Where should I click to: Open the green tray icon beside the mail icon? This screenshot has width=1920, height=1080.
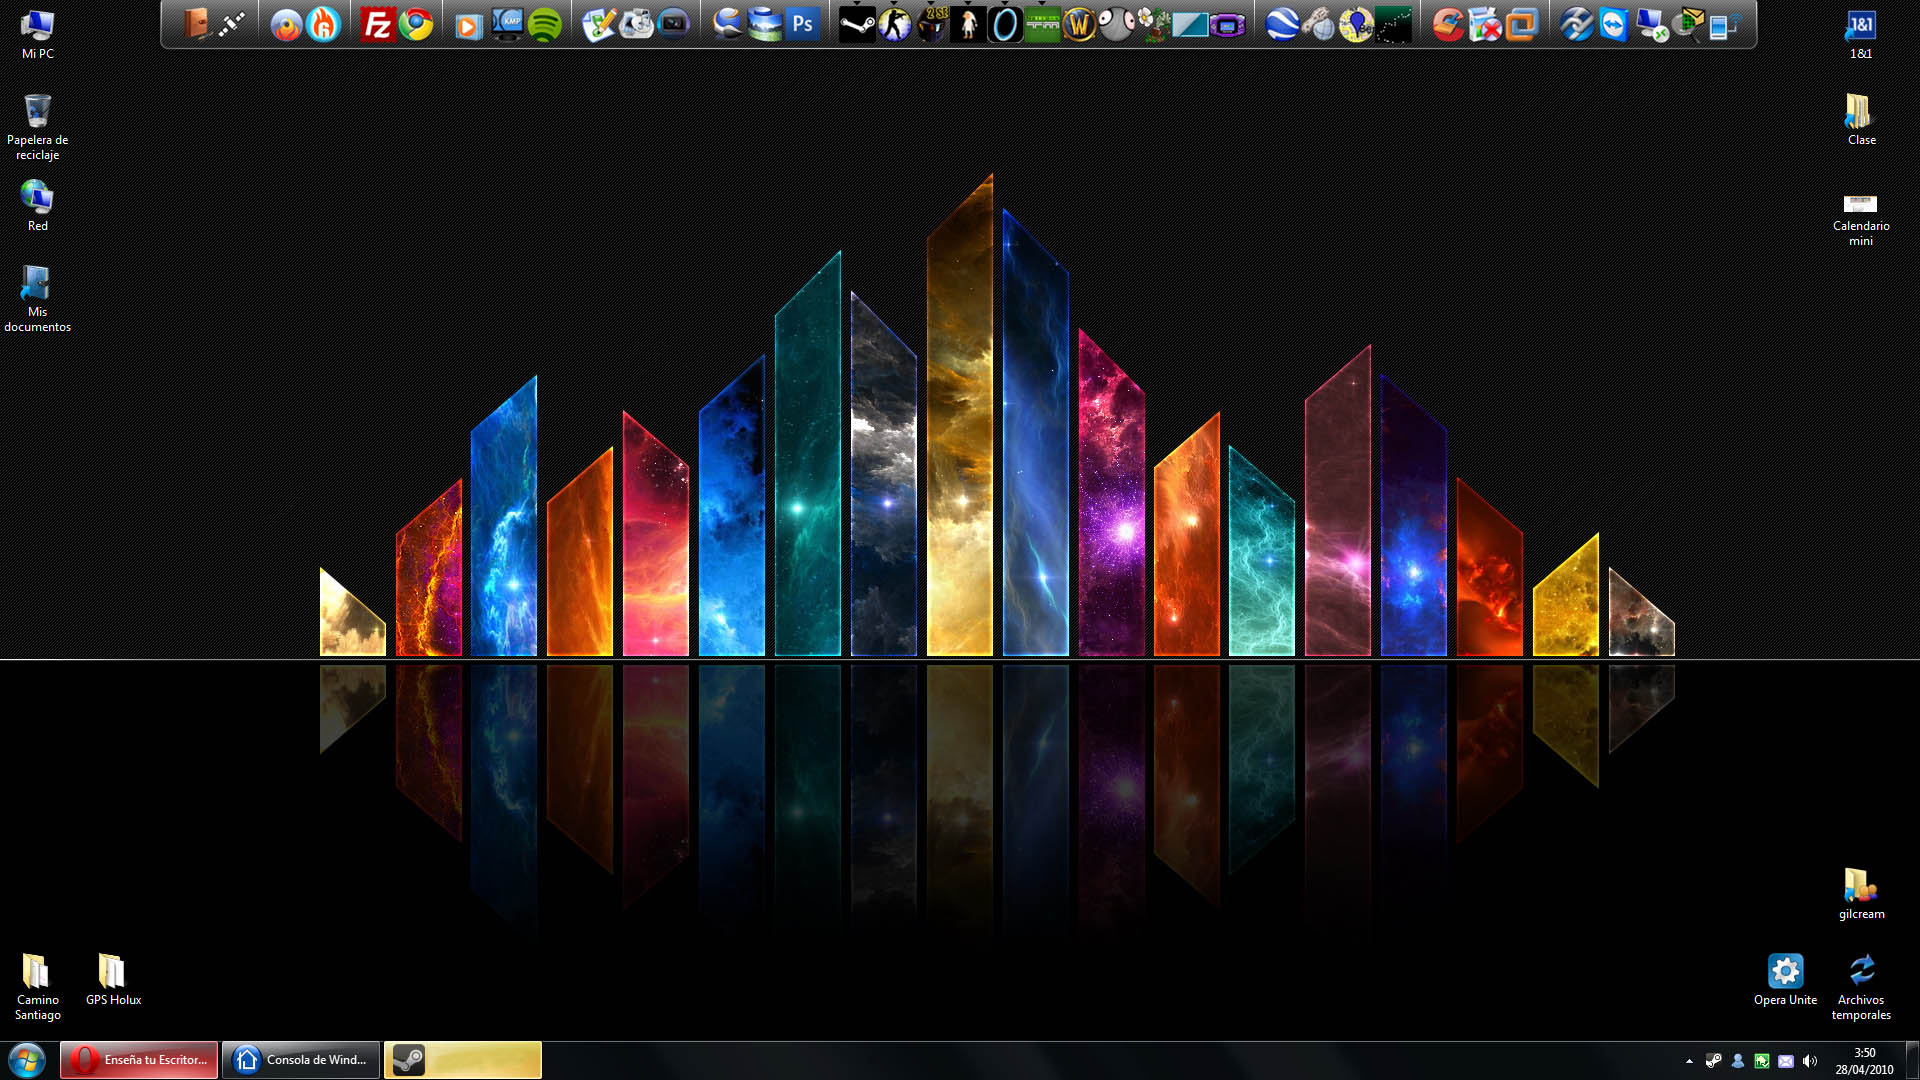pos(1762,1061)
